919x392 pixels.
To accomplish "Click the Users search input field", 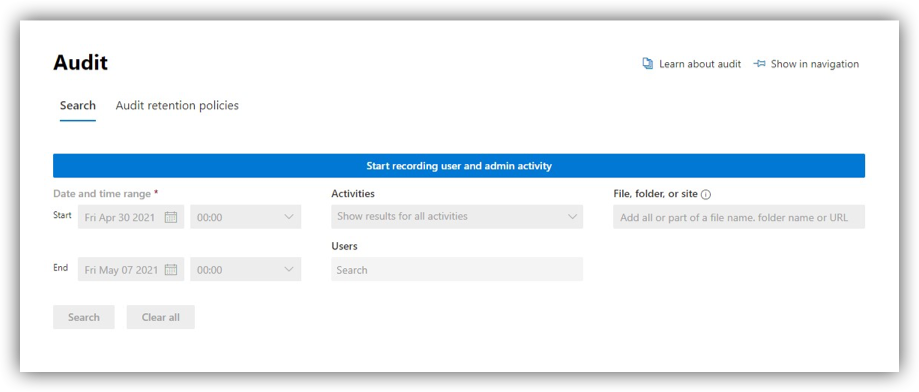I will [x=457, y=270].
